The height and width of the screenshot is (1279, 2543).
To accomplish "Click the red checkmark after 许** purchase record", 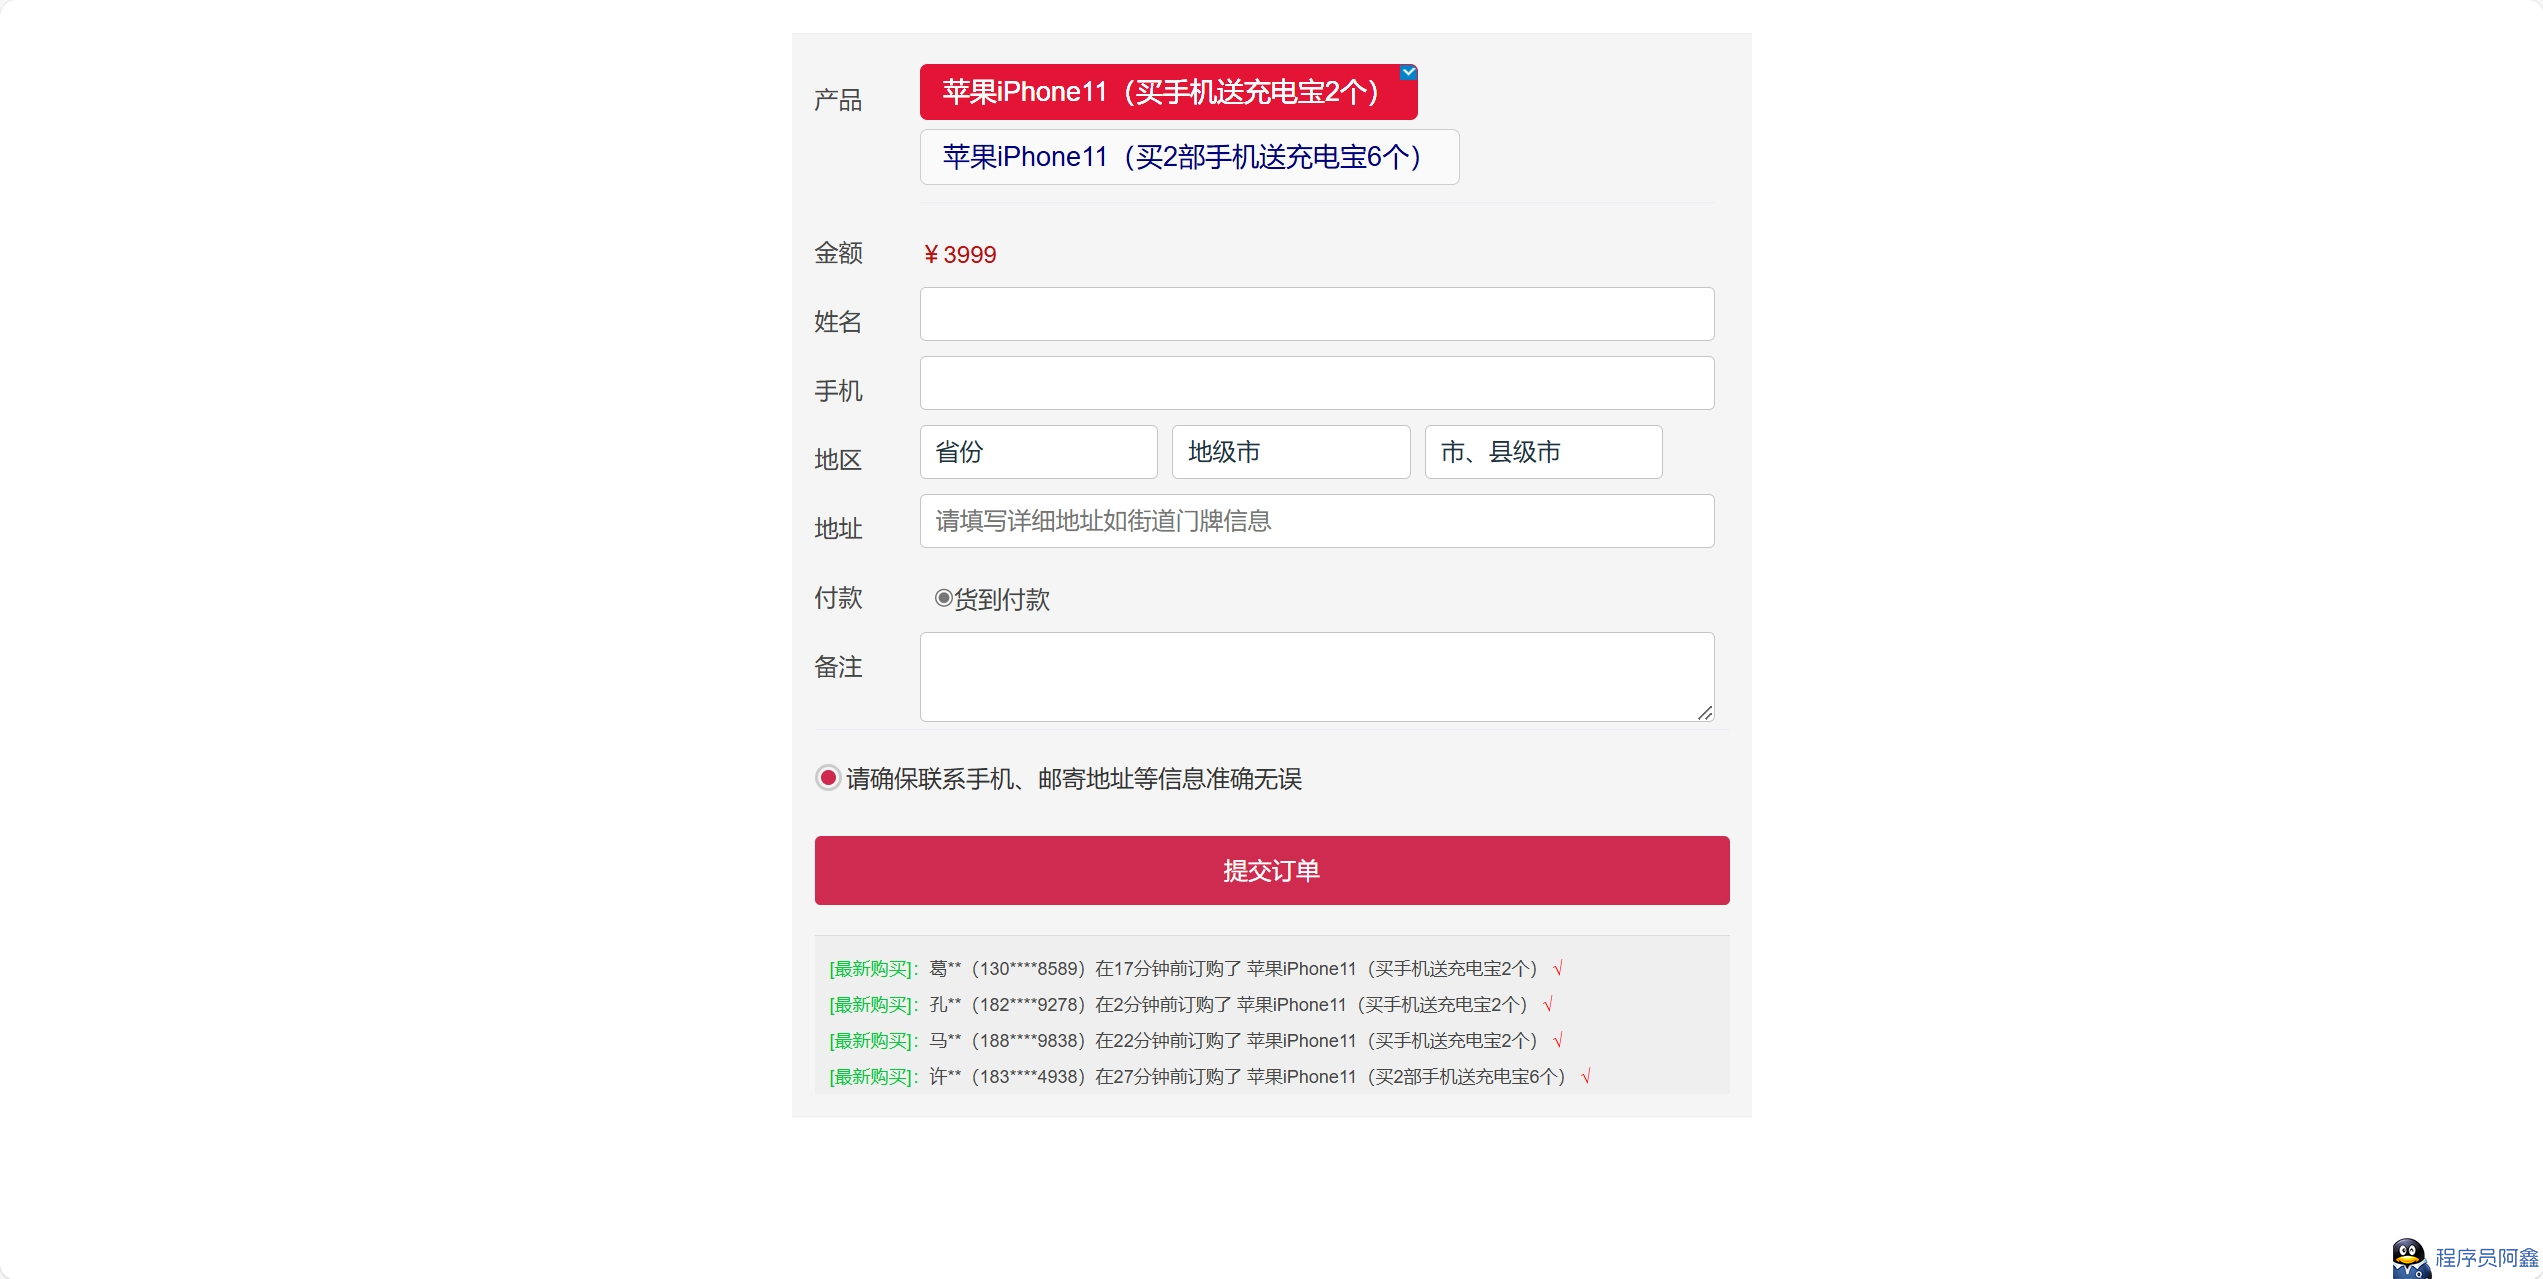I will click(1586, 1077).
